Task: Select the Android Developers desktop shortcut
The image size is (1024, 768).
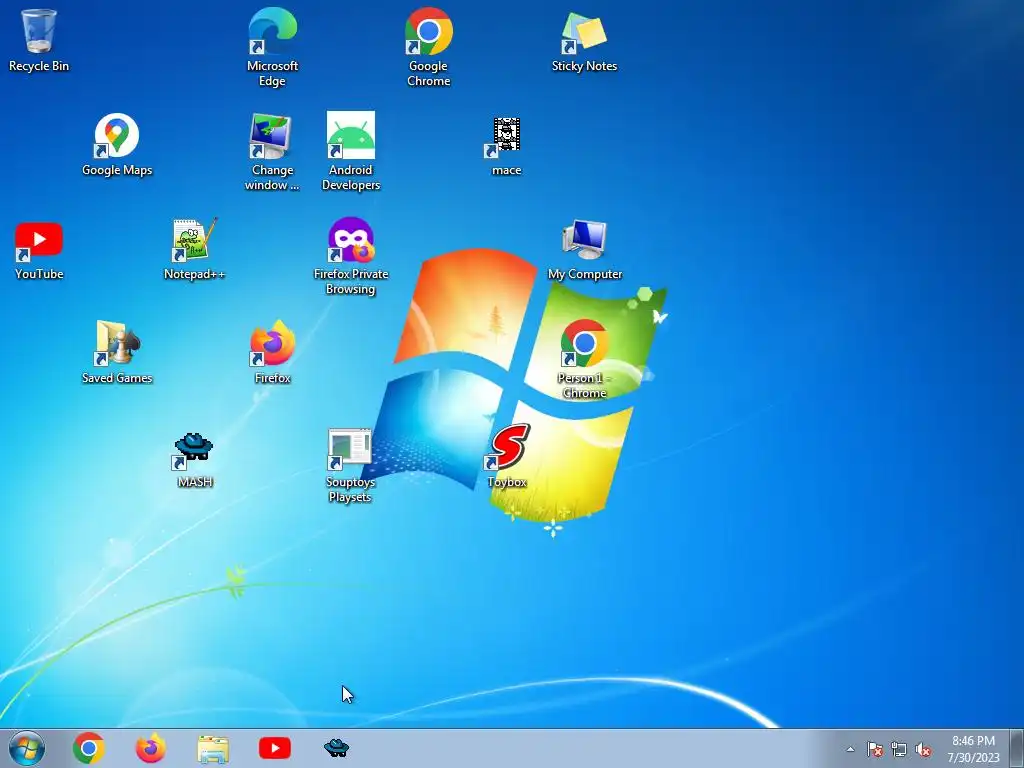Action: [351, 152]
